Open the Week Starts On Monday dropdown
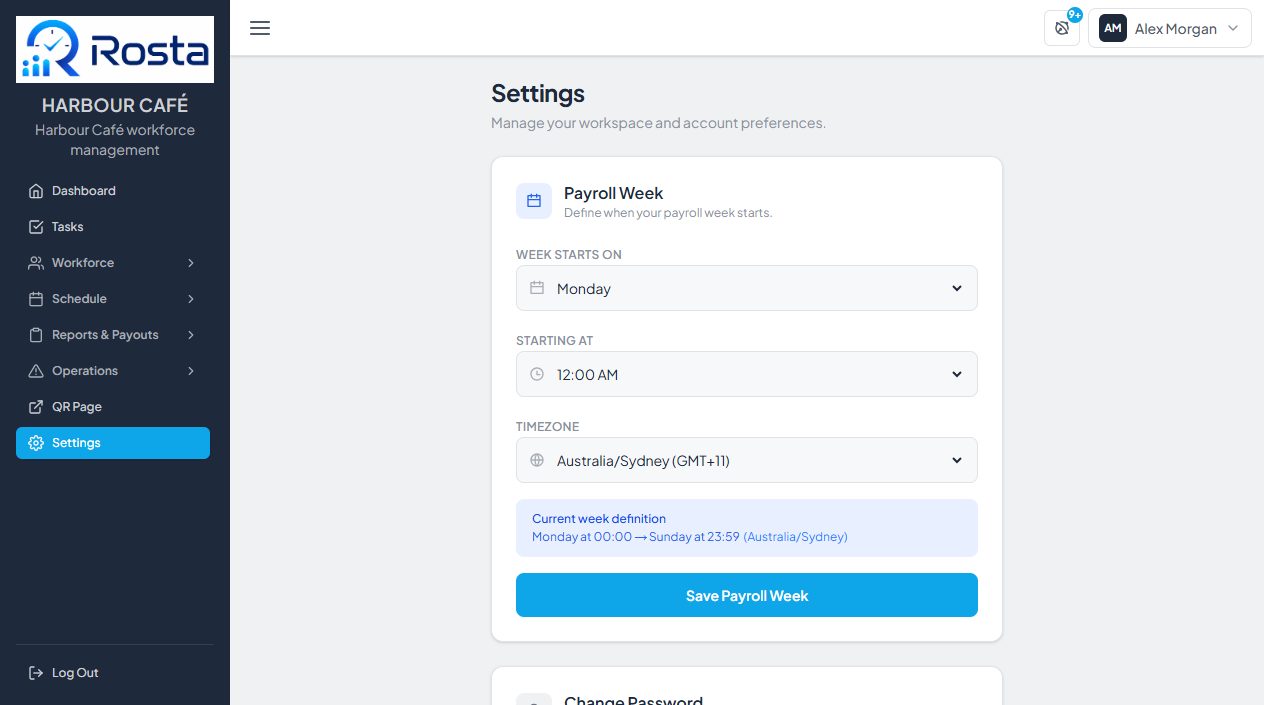This screenshot has width=1264, height=705. [x=747, y=288]
